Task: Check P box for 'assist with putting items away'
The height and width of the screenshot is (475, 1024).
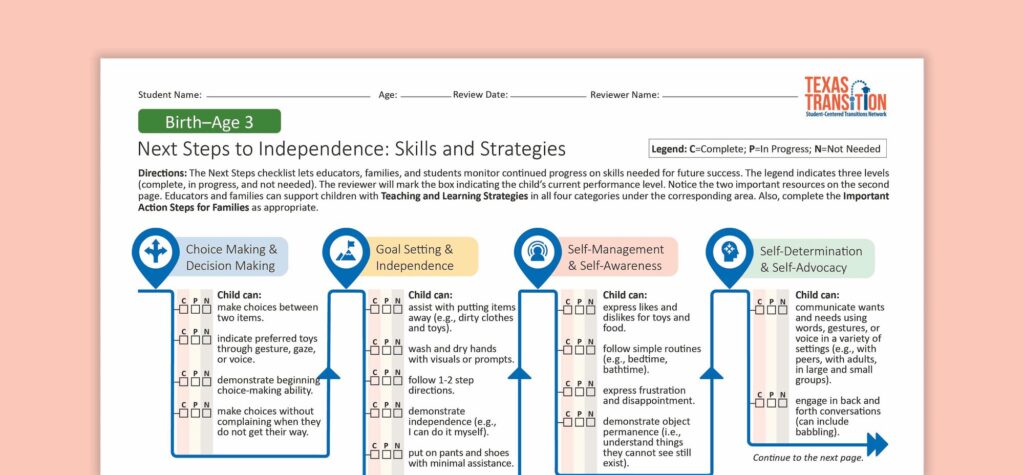Action: tap(386, 309)
